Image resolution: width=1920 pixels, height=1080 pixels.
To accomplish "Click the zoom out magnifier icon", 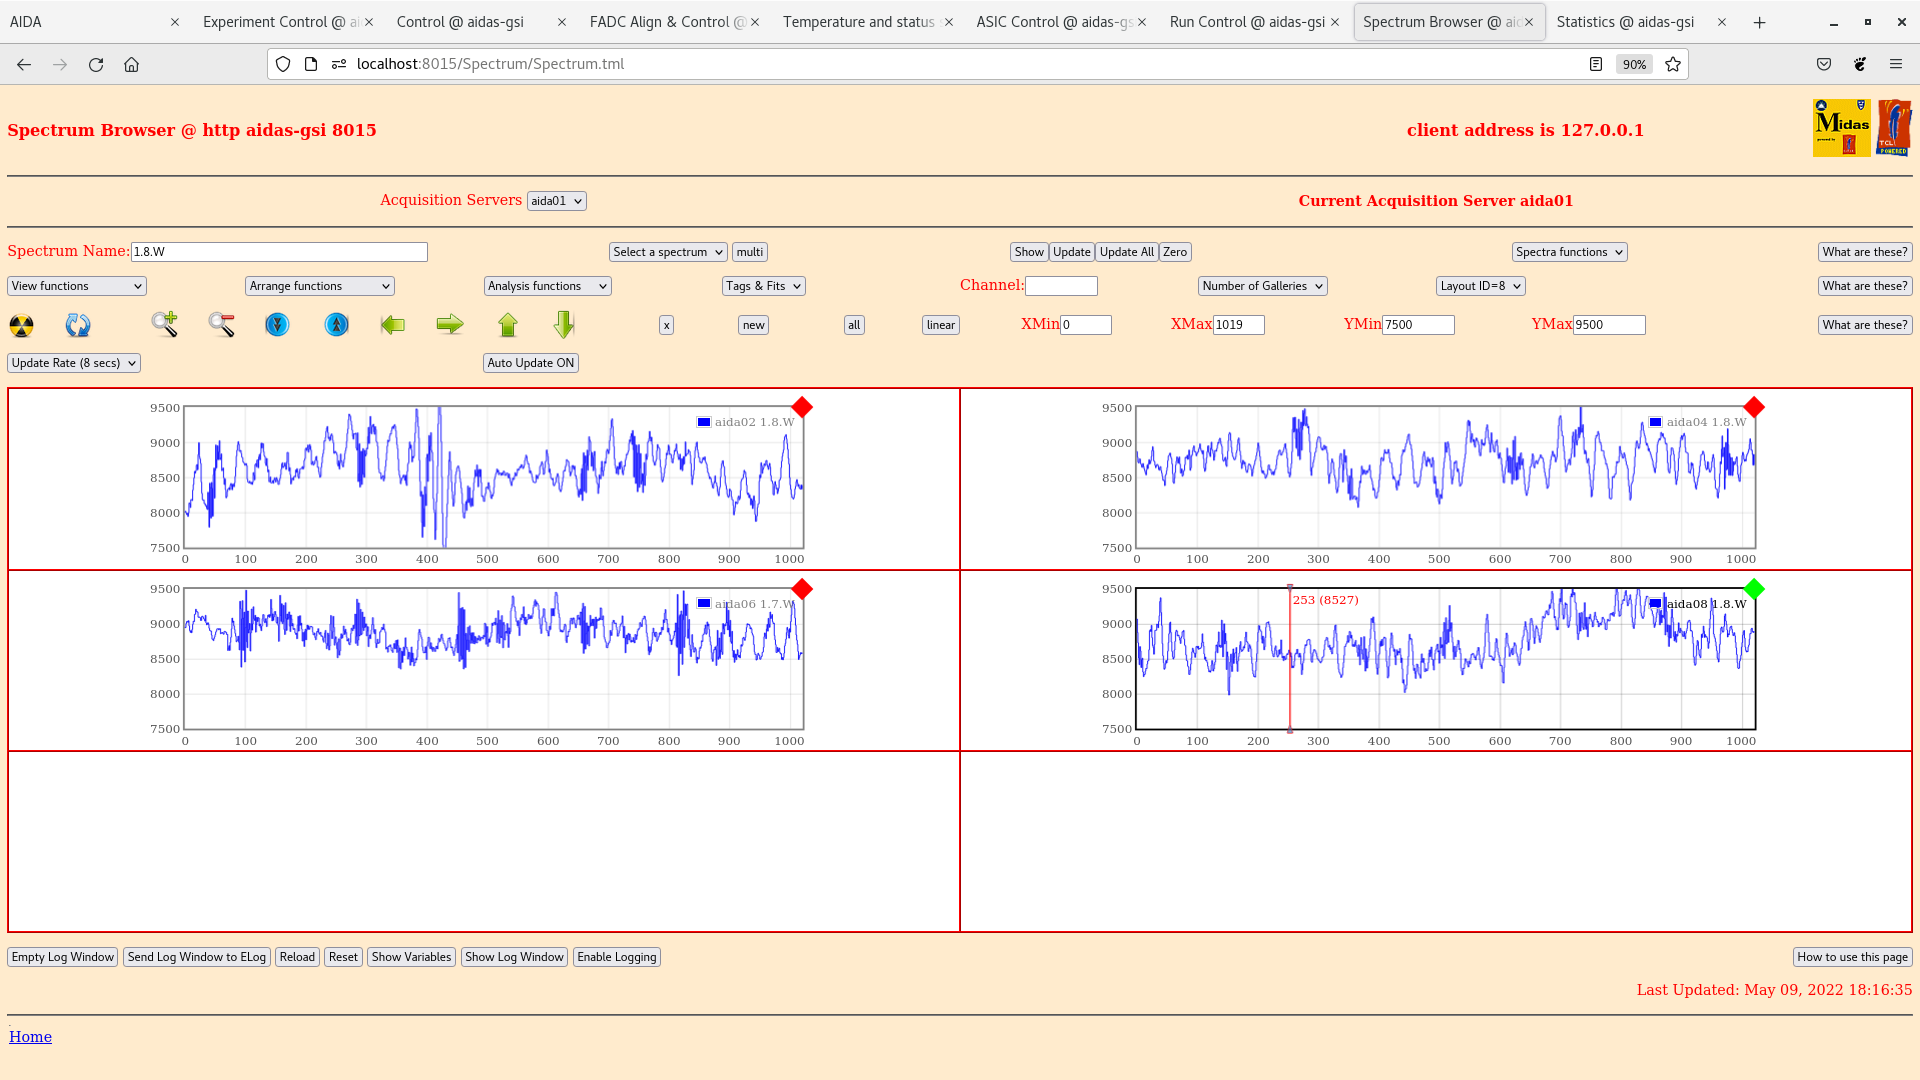I will click(221, 324).
